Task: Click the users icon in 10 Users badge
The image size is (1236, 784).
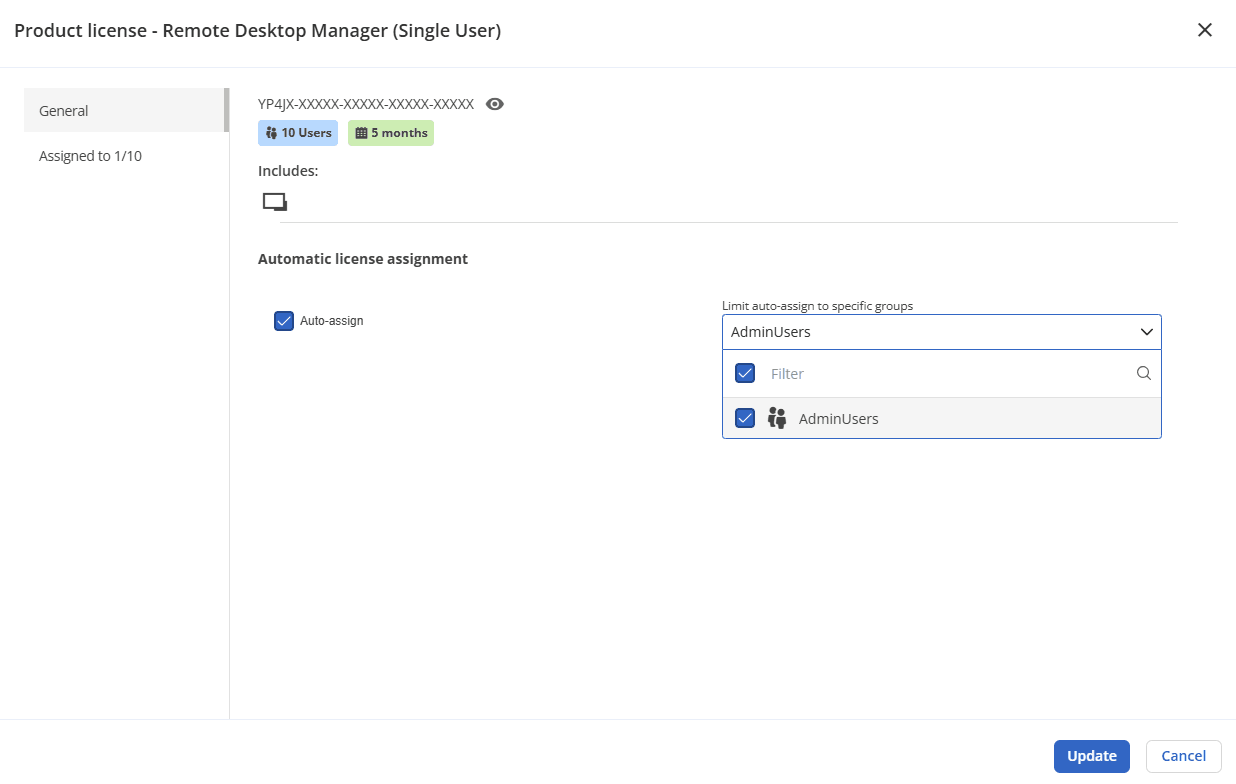Action: (x=271, y=133)
